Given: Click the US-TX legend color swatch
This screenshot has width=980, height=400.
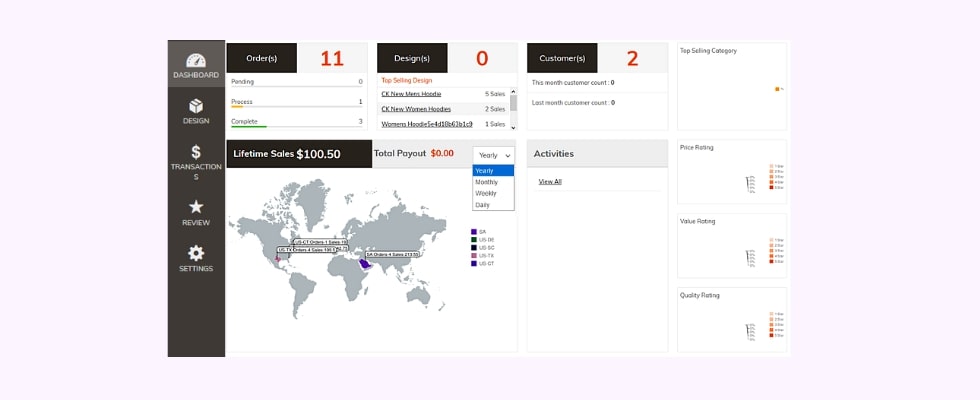Looking at the screenshot, I should tap(474, 256).
